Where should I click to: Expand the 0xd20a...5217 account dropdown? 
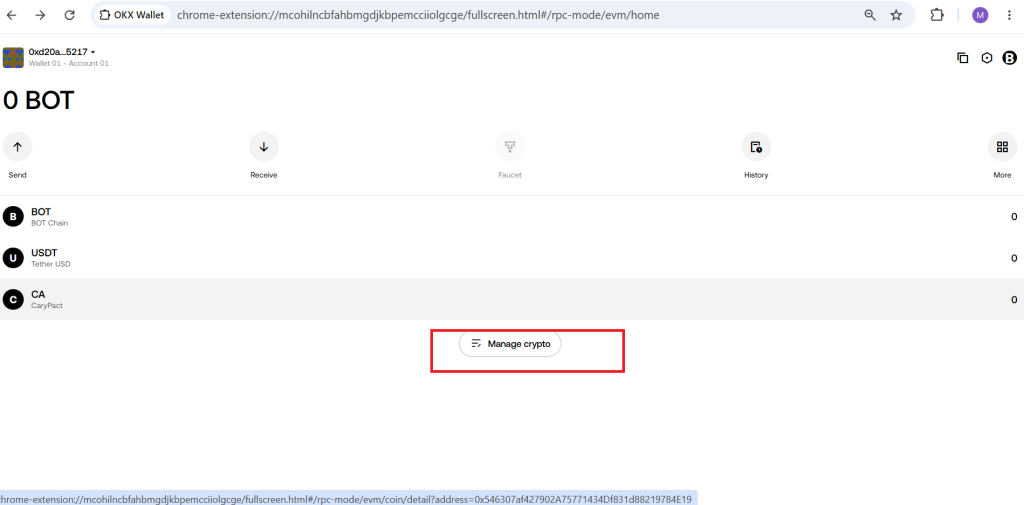coord(62,52)
